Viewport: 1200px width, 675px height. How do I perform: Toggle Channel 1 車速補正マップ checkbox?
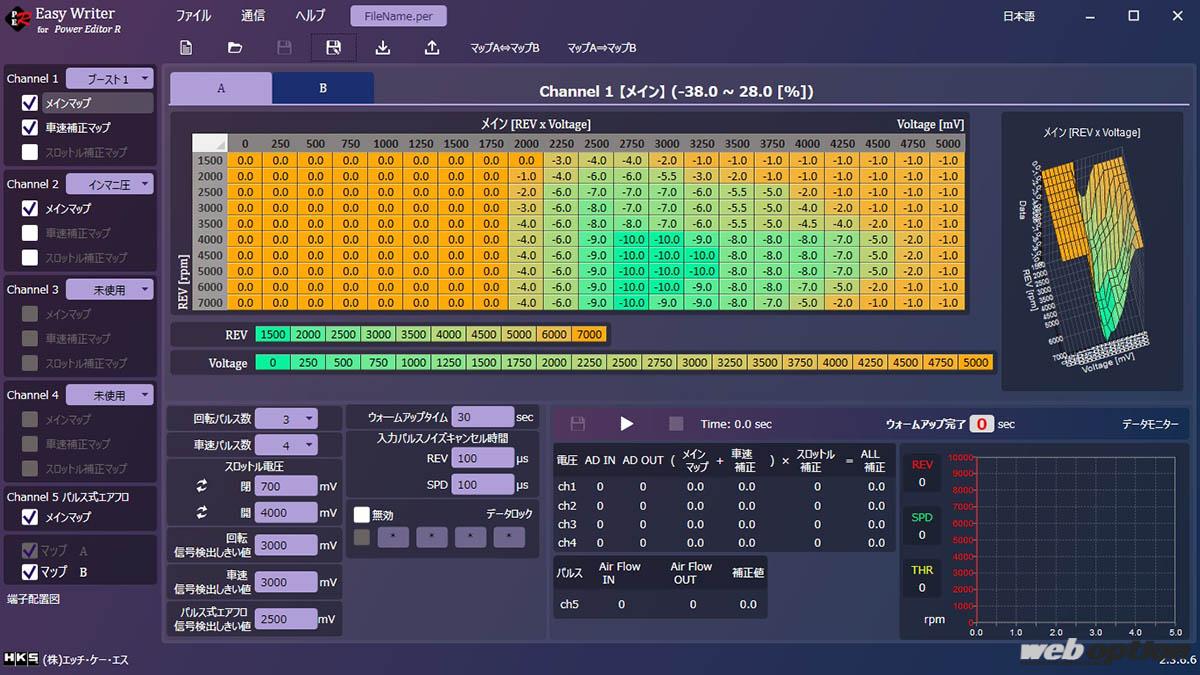pyautogui.click(x=30, y=128)
